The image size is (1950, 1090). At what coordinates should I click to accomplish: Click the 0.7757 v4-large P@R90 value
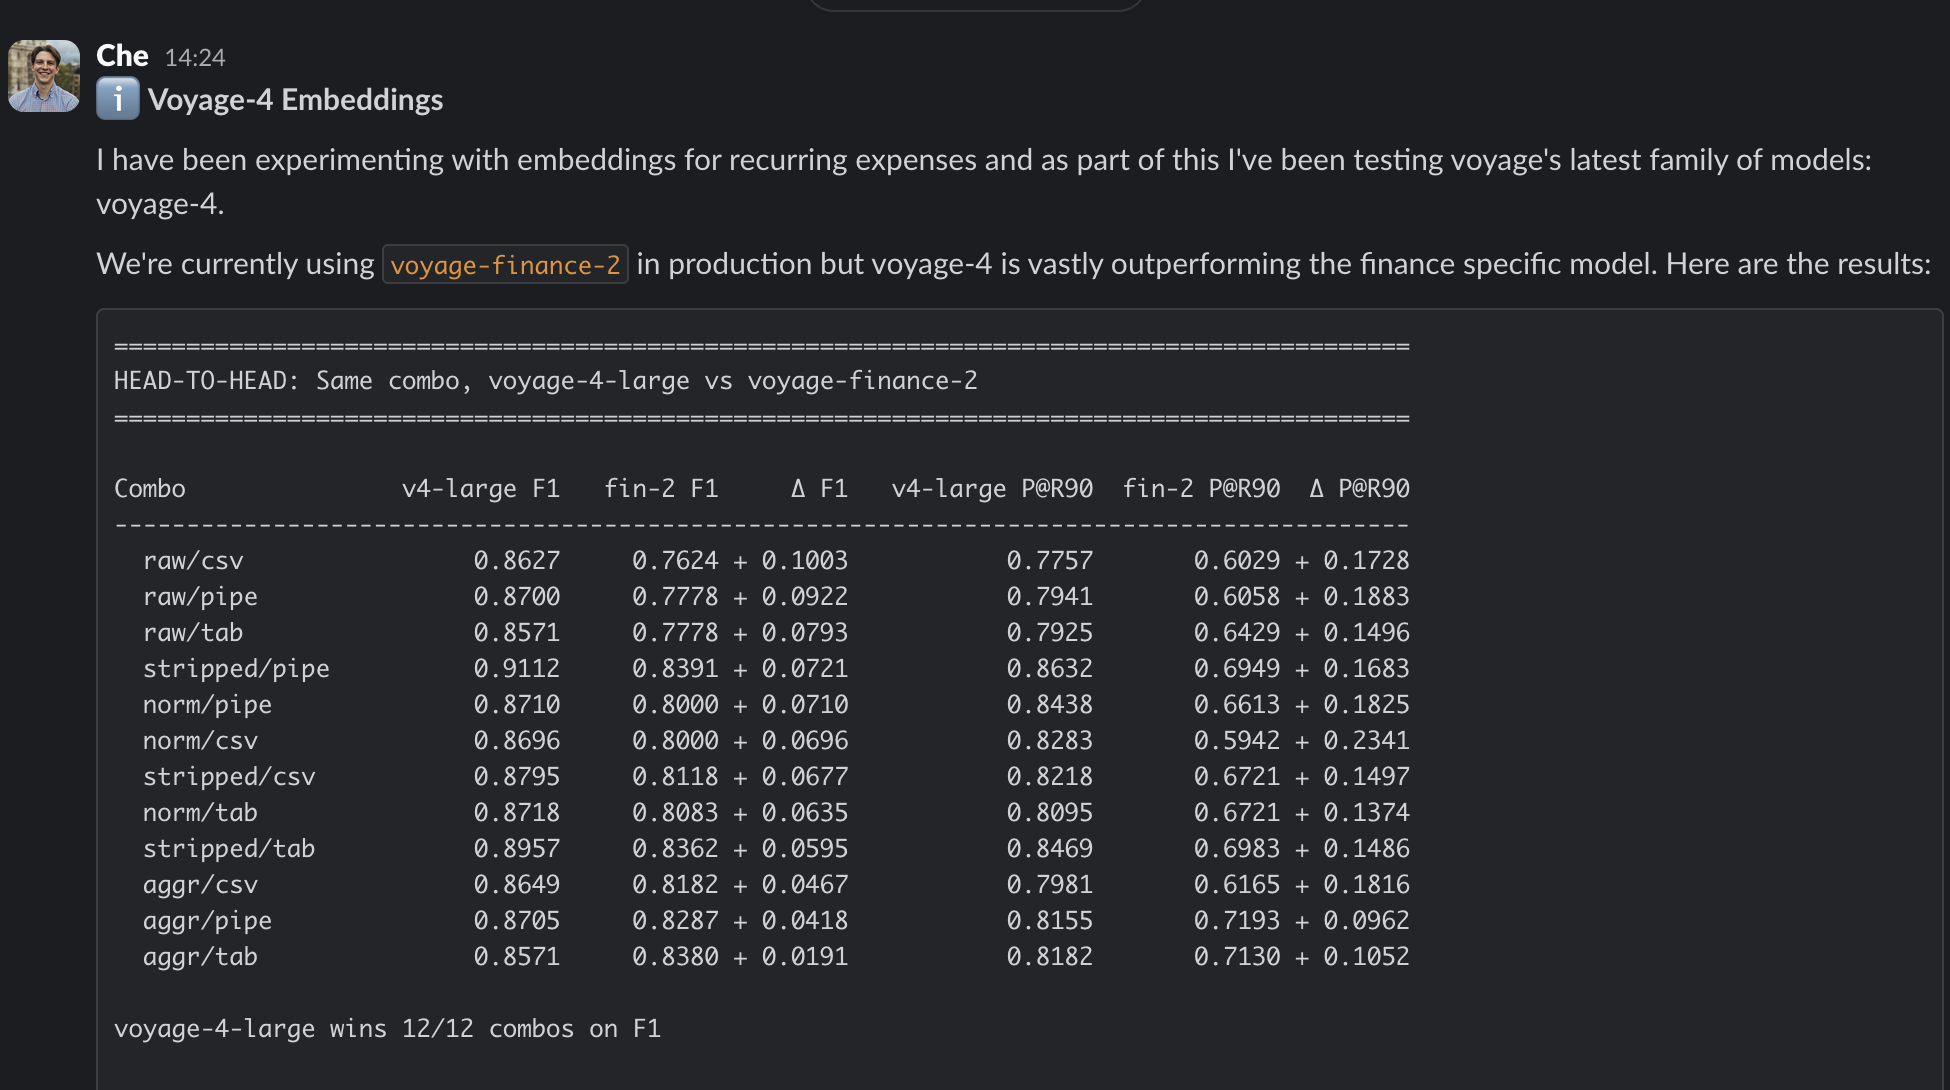[x=1050, y=561]
